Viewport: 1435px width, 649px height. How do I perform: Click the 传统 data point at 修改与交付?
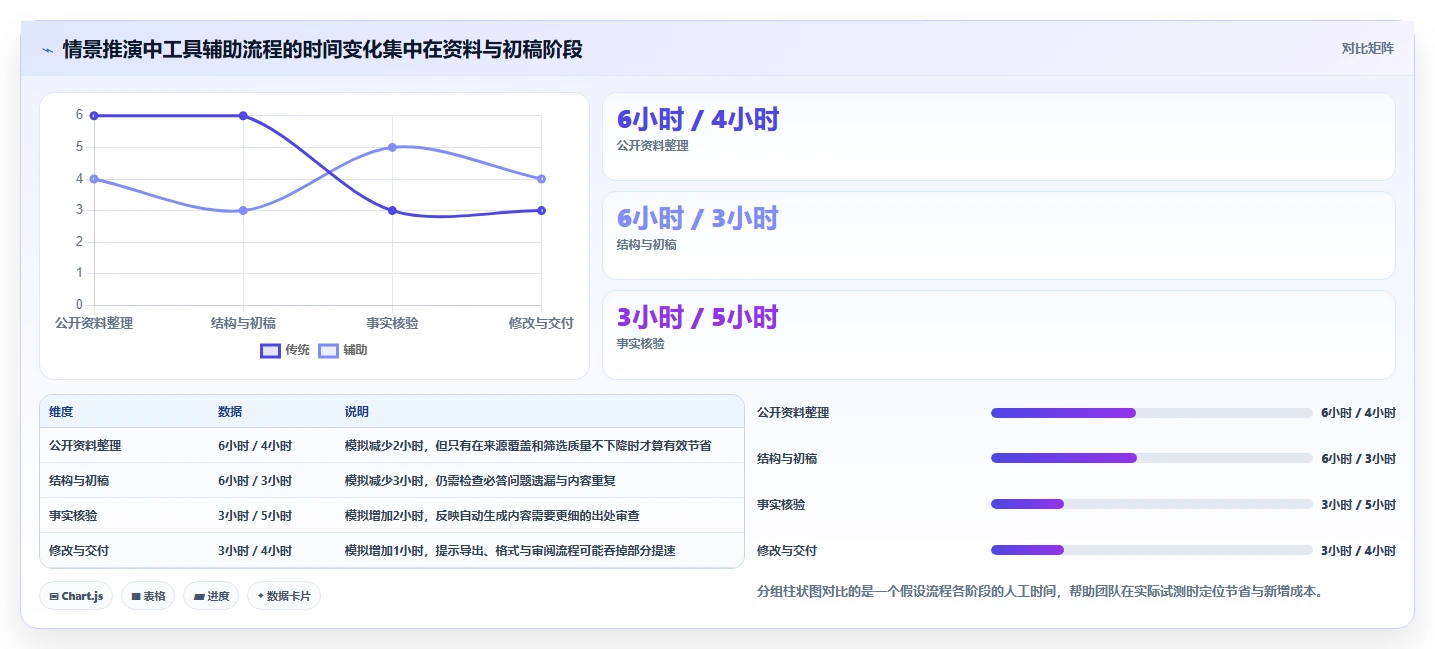pos(541,210)
